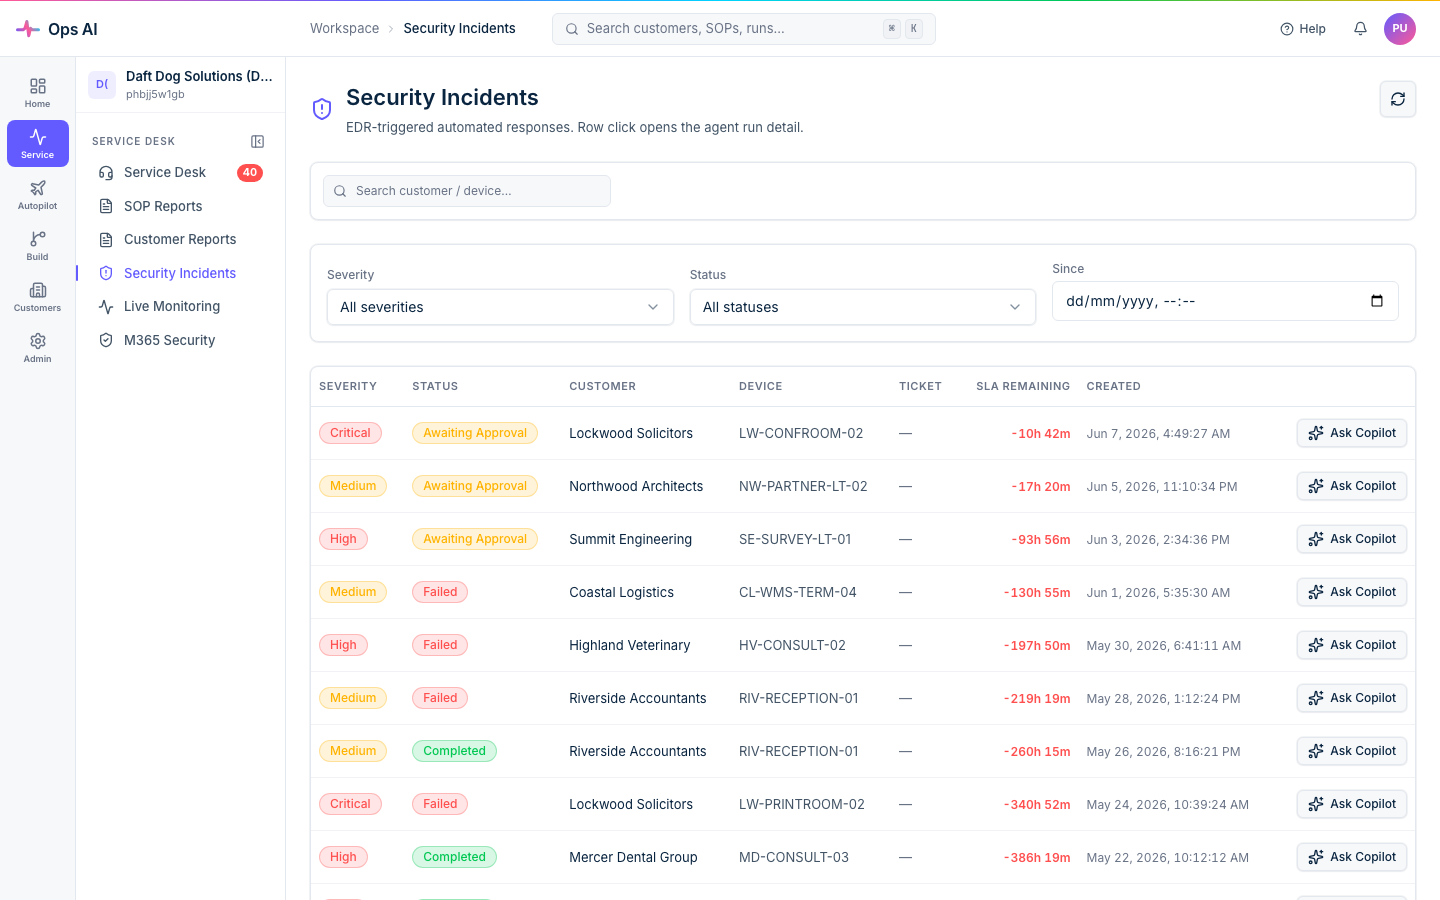This screenshot has height=900, width=1440.
Task: Expand the All severities dropdown
Action: tap(500, 307)
